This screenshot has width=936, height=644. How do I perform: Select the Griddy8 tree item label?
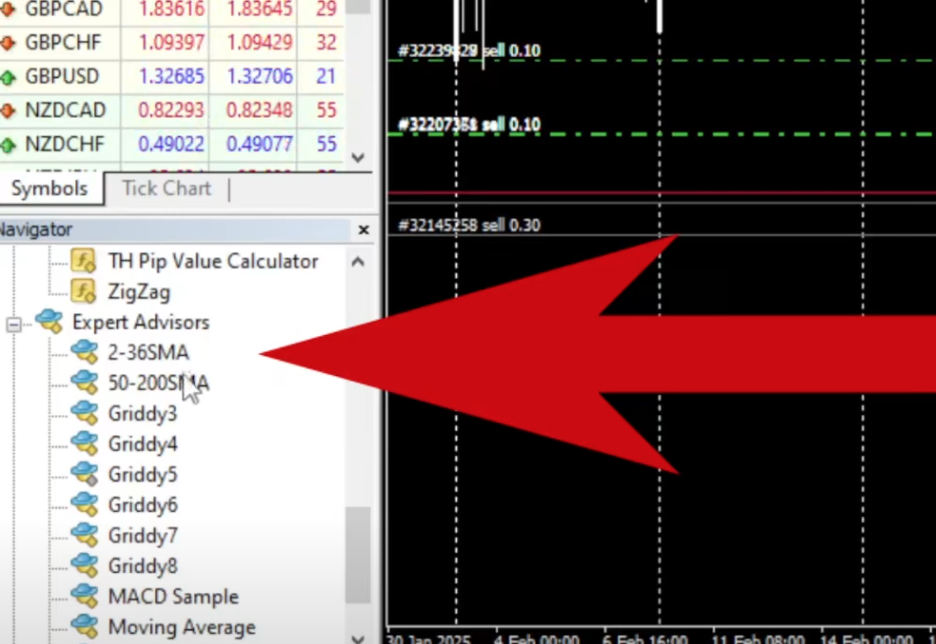click(143, 566)
